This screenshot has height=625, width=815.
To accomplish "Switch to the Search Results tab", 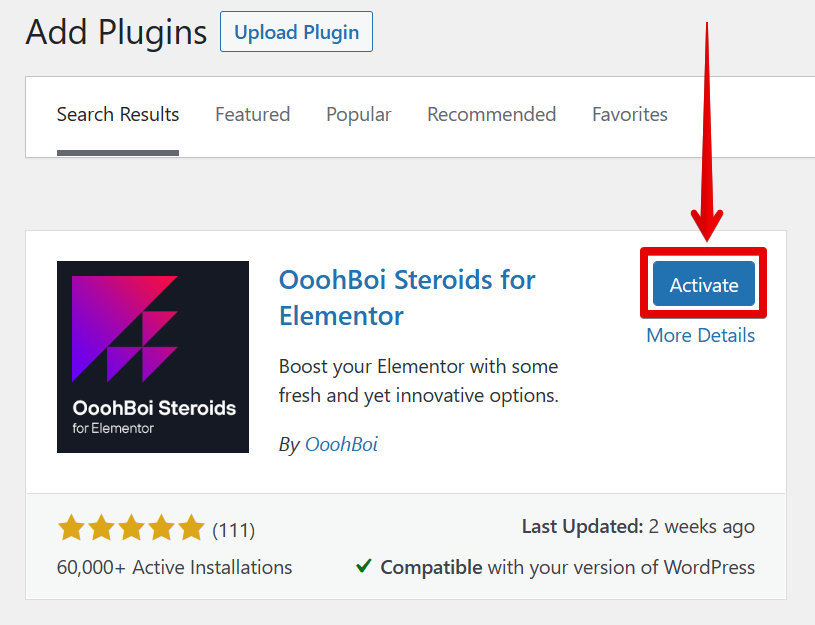I will (x=118, y=115).
